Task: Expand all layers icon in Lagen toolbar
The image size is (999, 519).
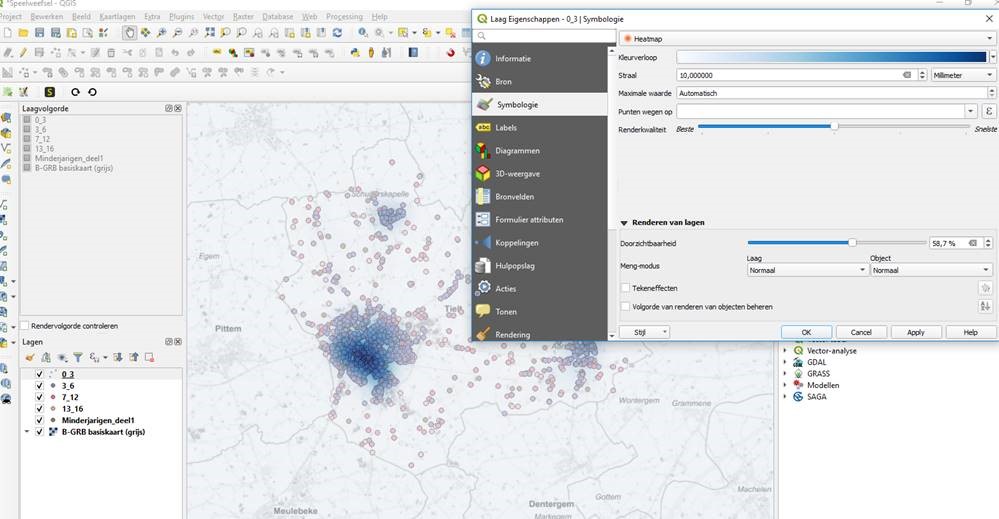Action: (x=118, y=358)
